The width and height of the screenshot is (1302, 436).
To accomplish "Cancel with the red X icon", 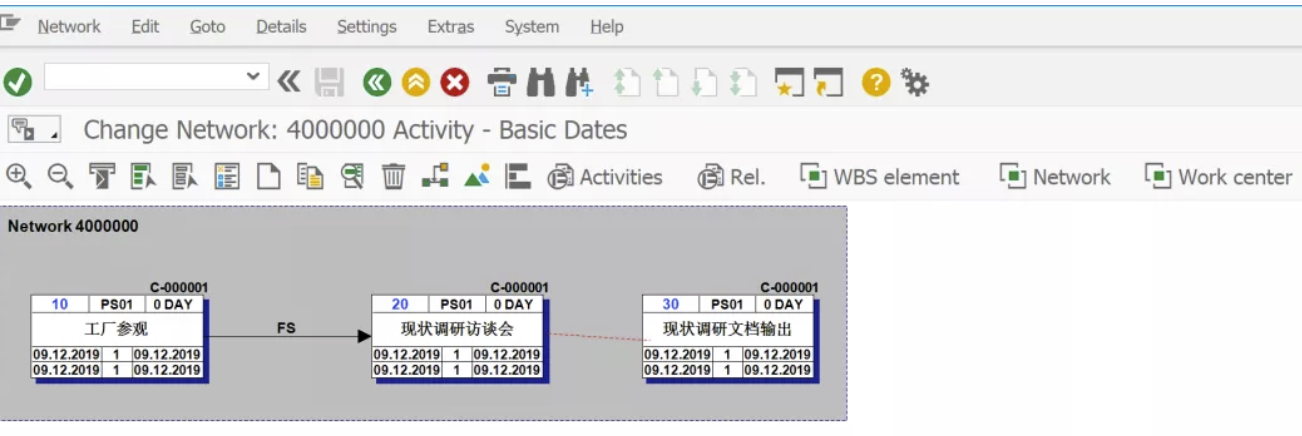I will (x=455, y=82).
